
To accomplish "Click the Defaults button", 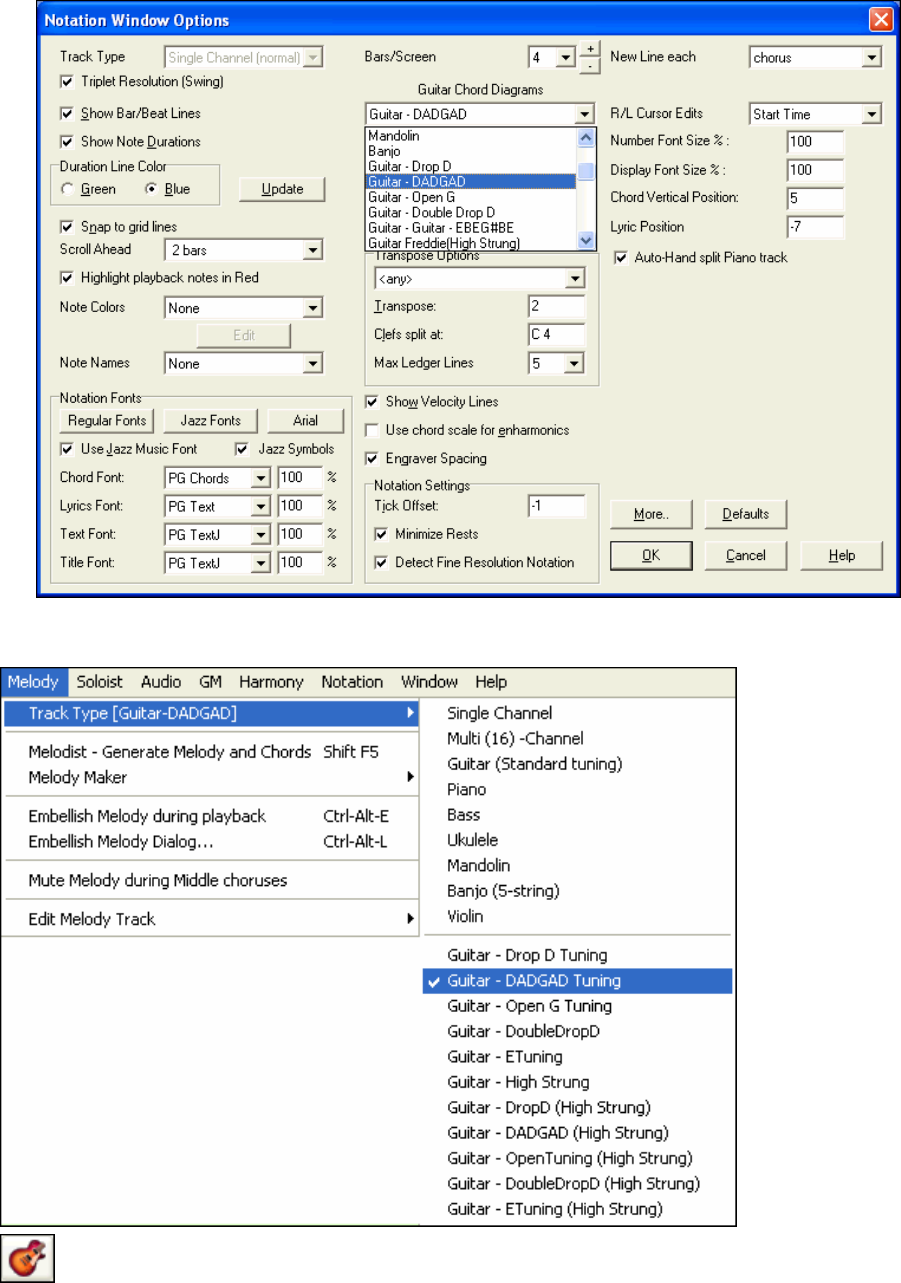I will point(744,515).
